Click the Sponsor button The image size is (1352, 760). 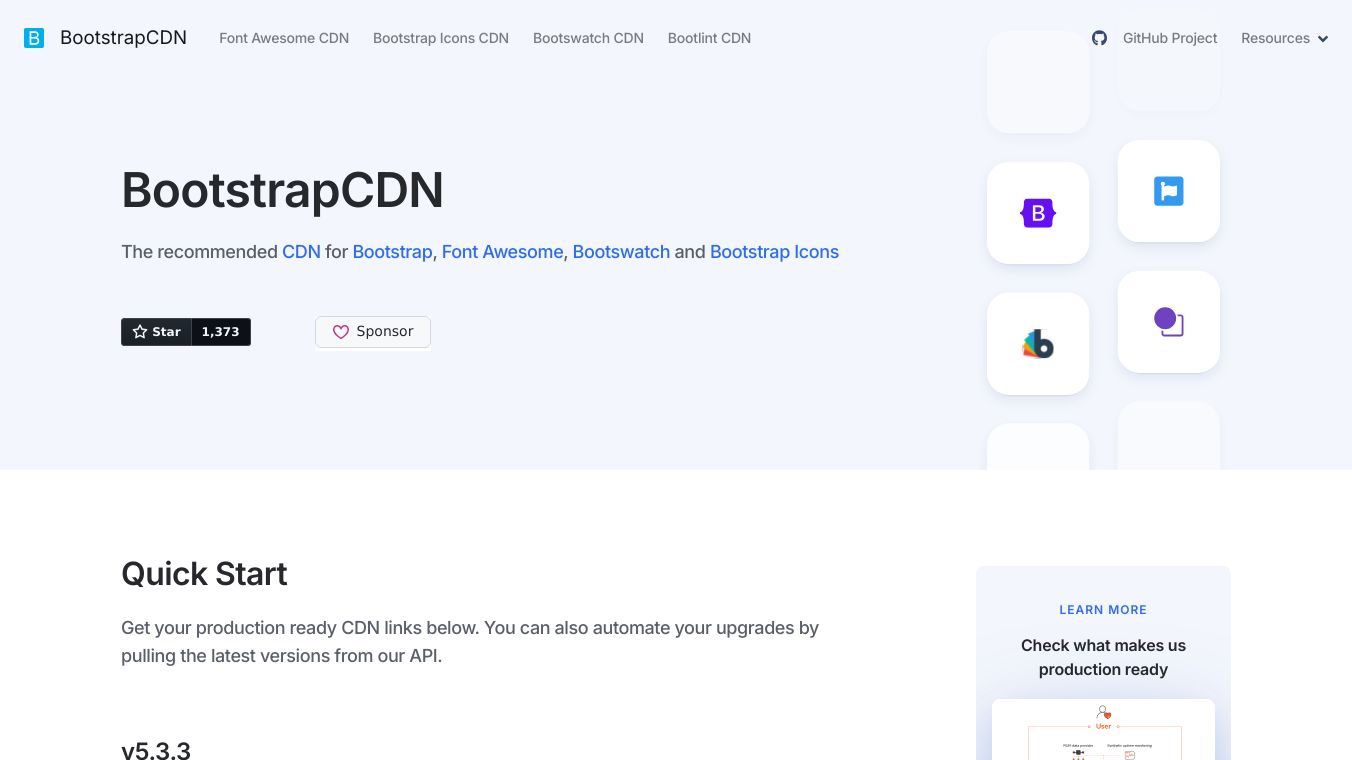(x=373, y=332)
